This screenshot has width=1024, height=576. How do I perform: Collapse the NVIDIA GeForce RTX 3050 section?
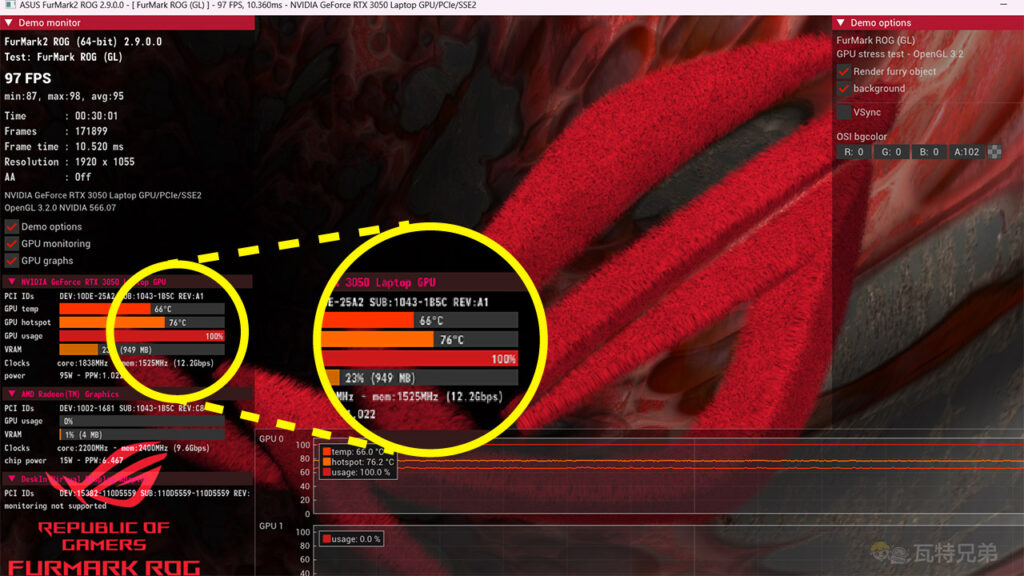[11, 281]
